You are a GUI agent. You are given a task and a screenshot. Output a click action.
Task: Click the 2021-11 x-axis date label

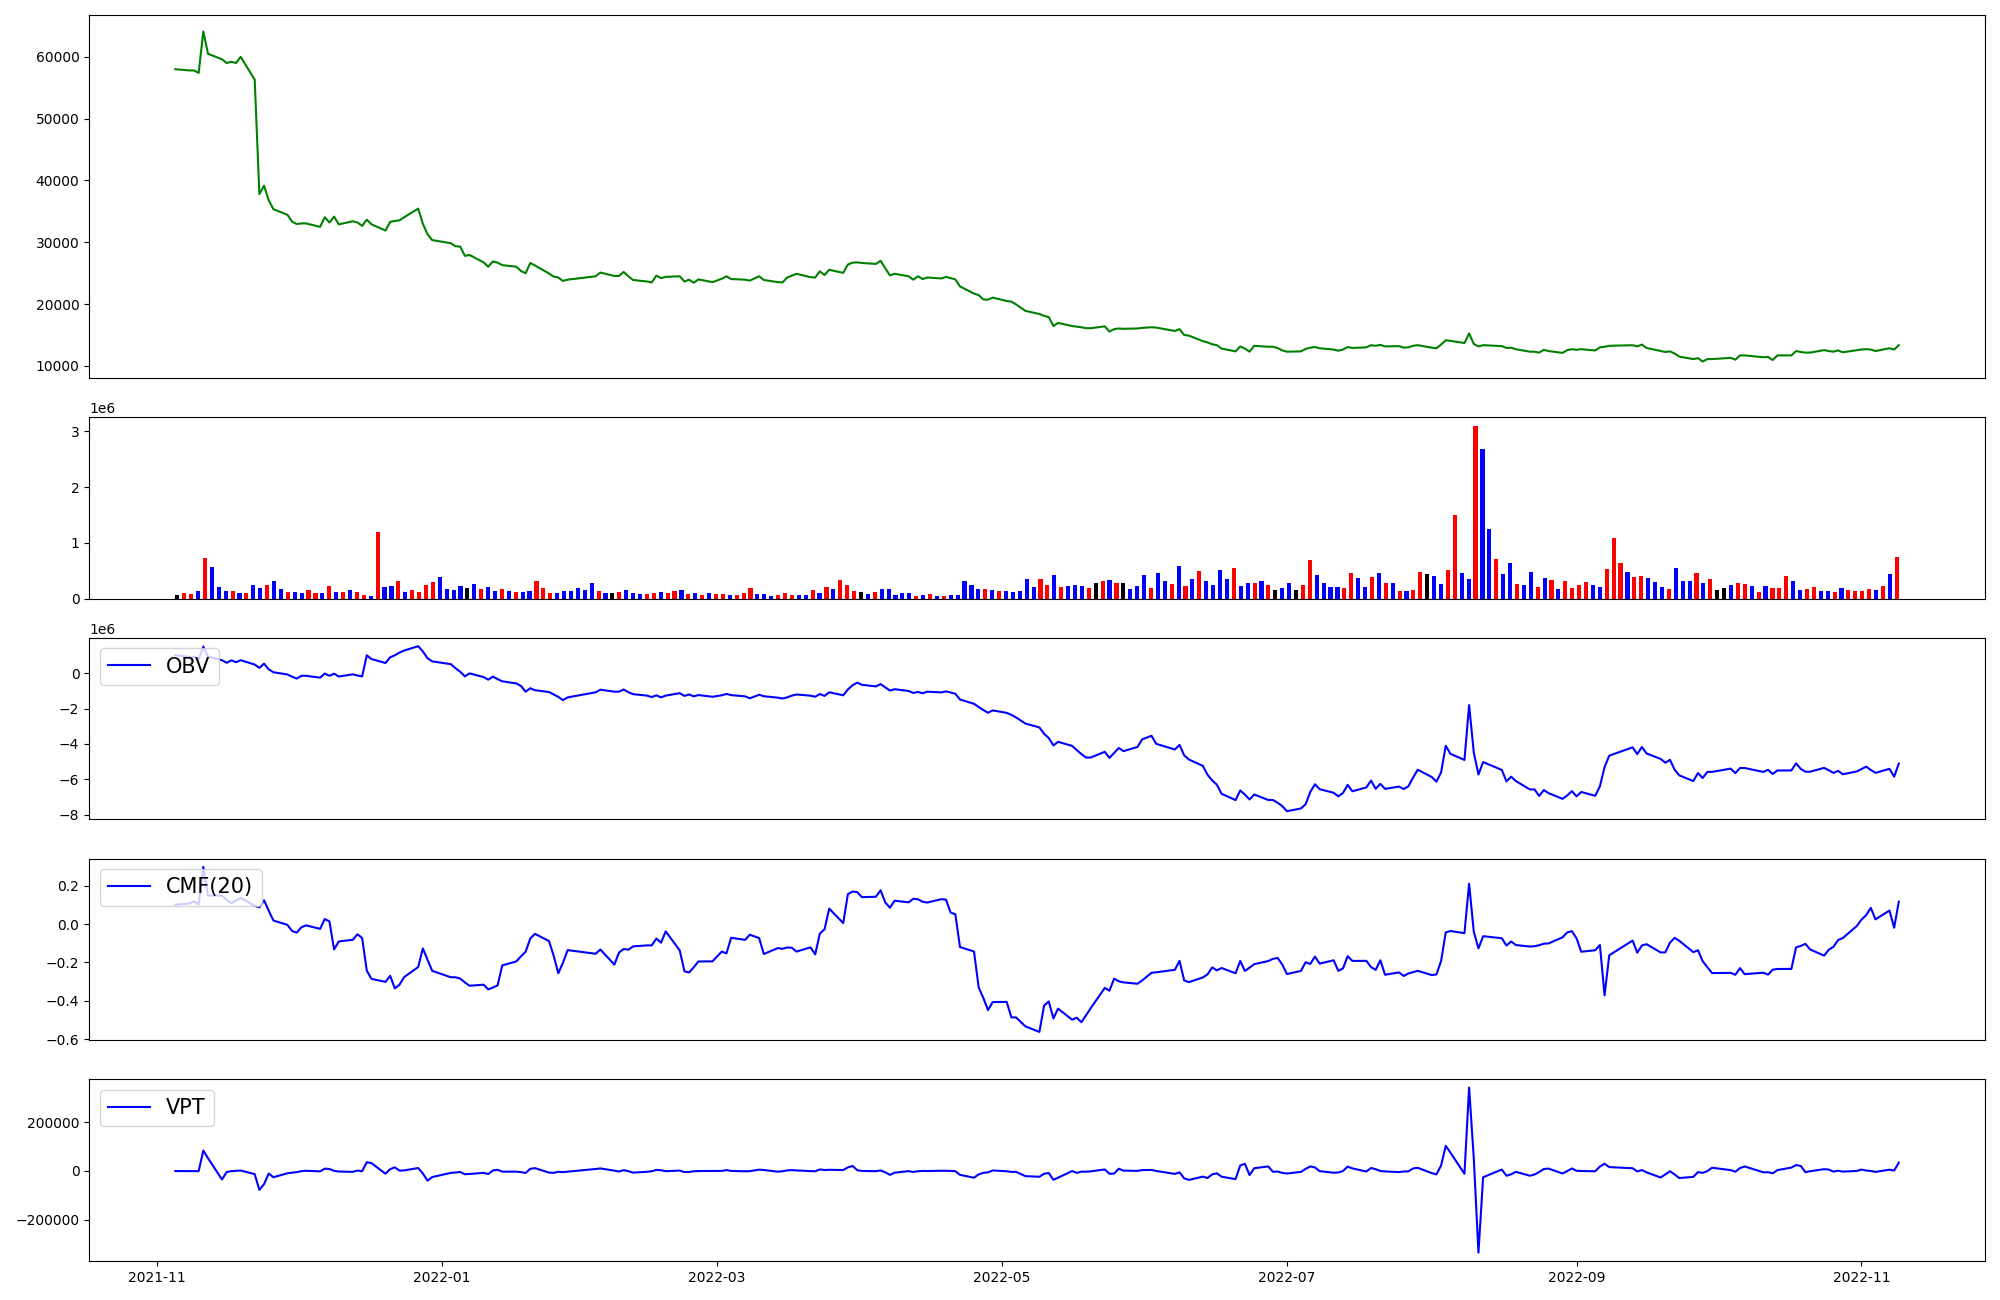click(156, 1277)
